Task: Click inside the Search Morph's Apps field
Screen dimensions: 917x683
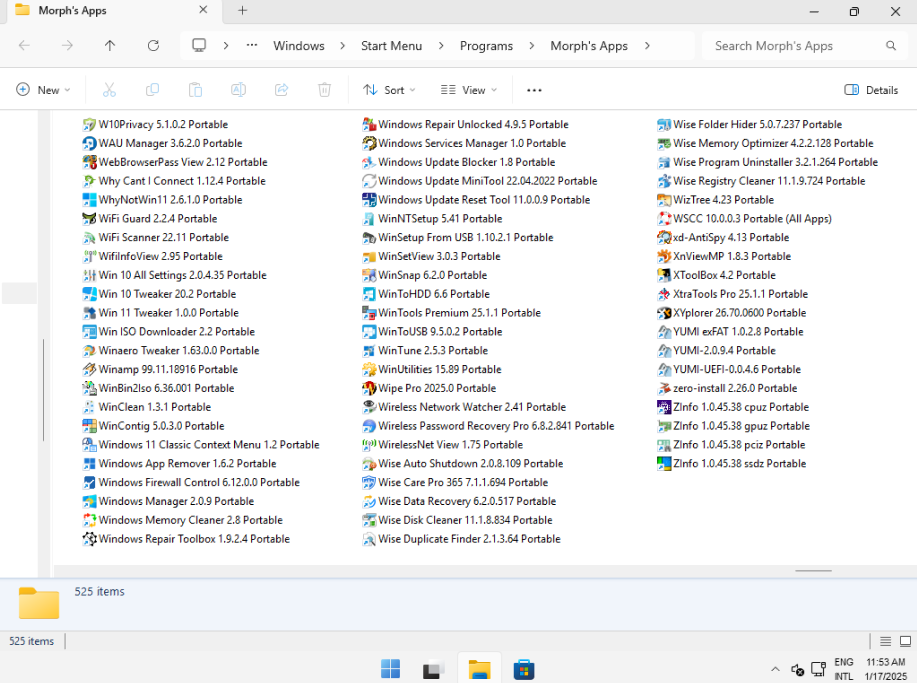Action: point(795,46)
